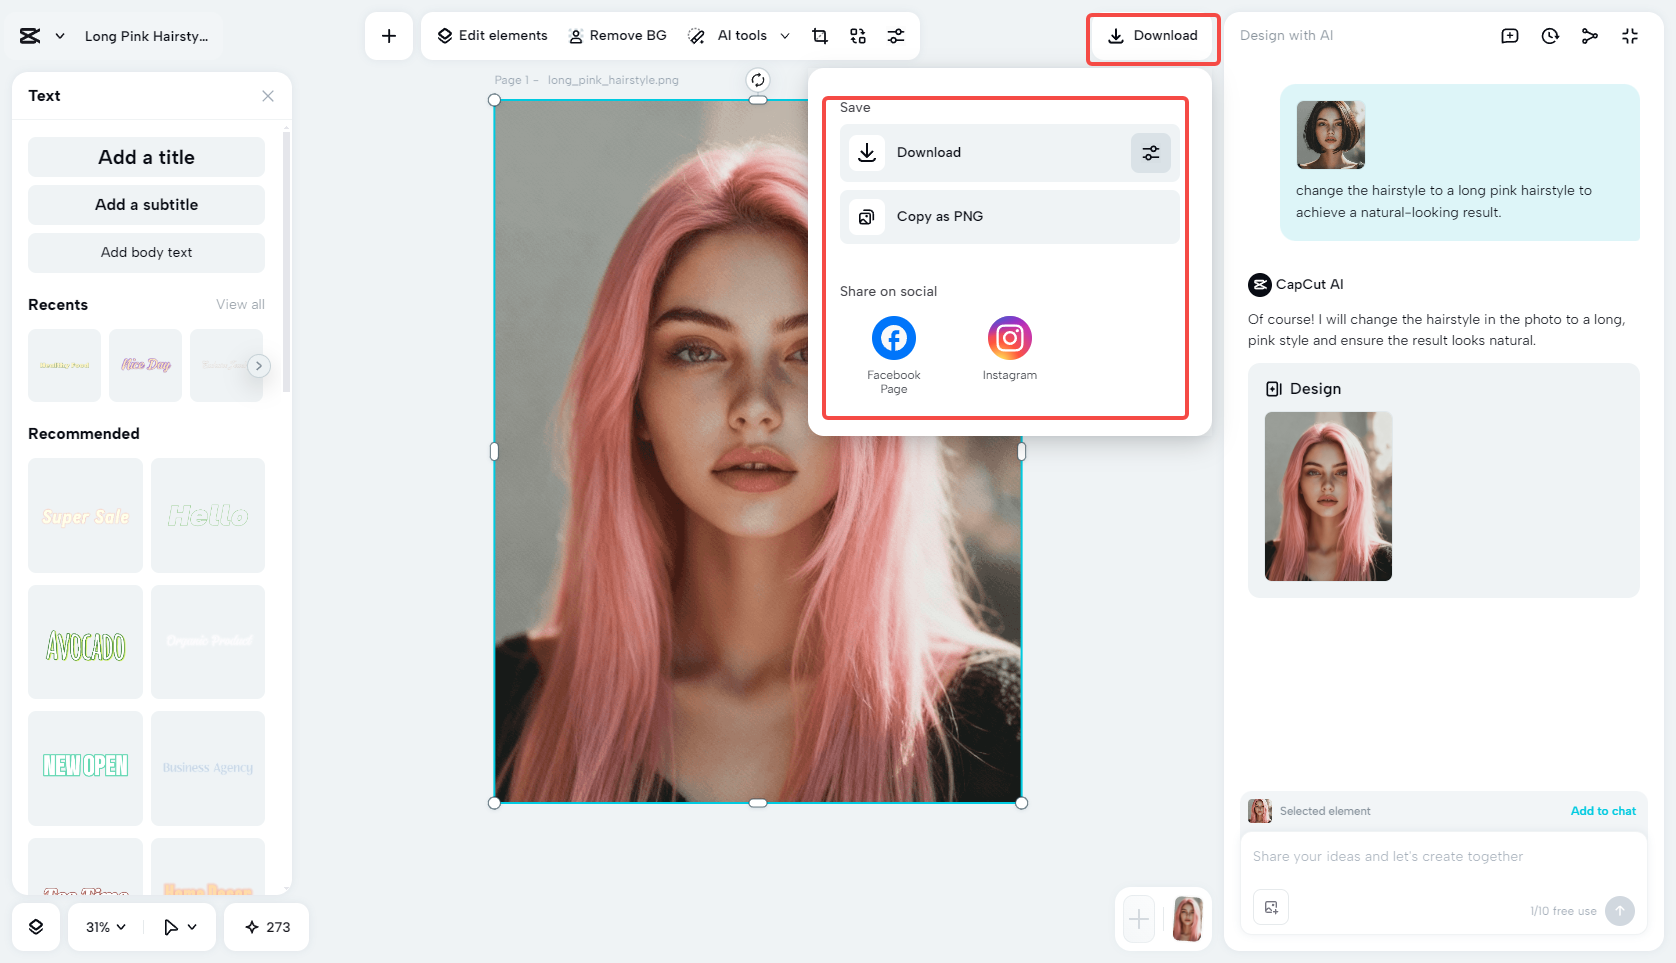Image resolution: width=1676 pixels, height=963 pixels.
Task: Open the Adjust settings icon in the toolbar
Action: tap(896, 35)
